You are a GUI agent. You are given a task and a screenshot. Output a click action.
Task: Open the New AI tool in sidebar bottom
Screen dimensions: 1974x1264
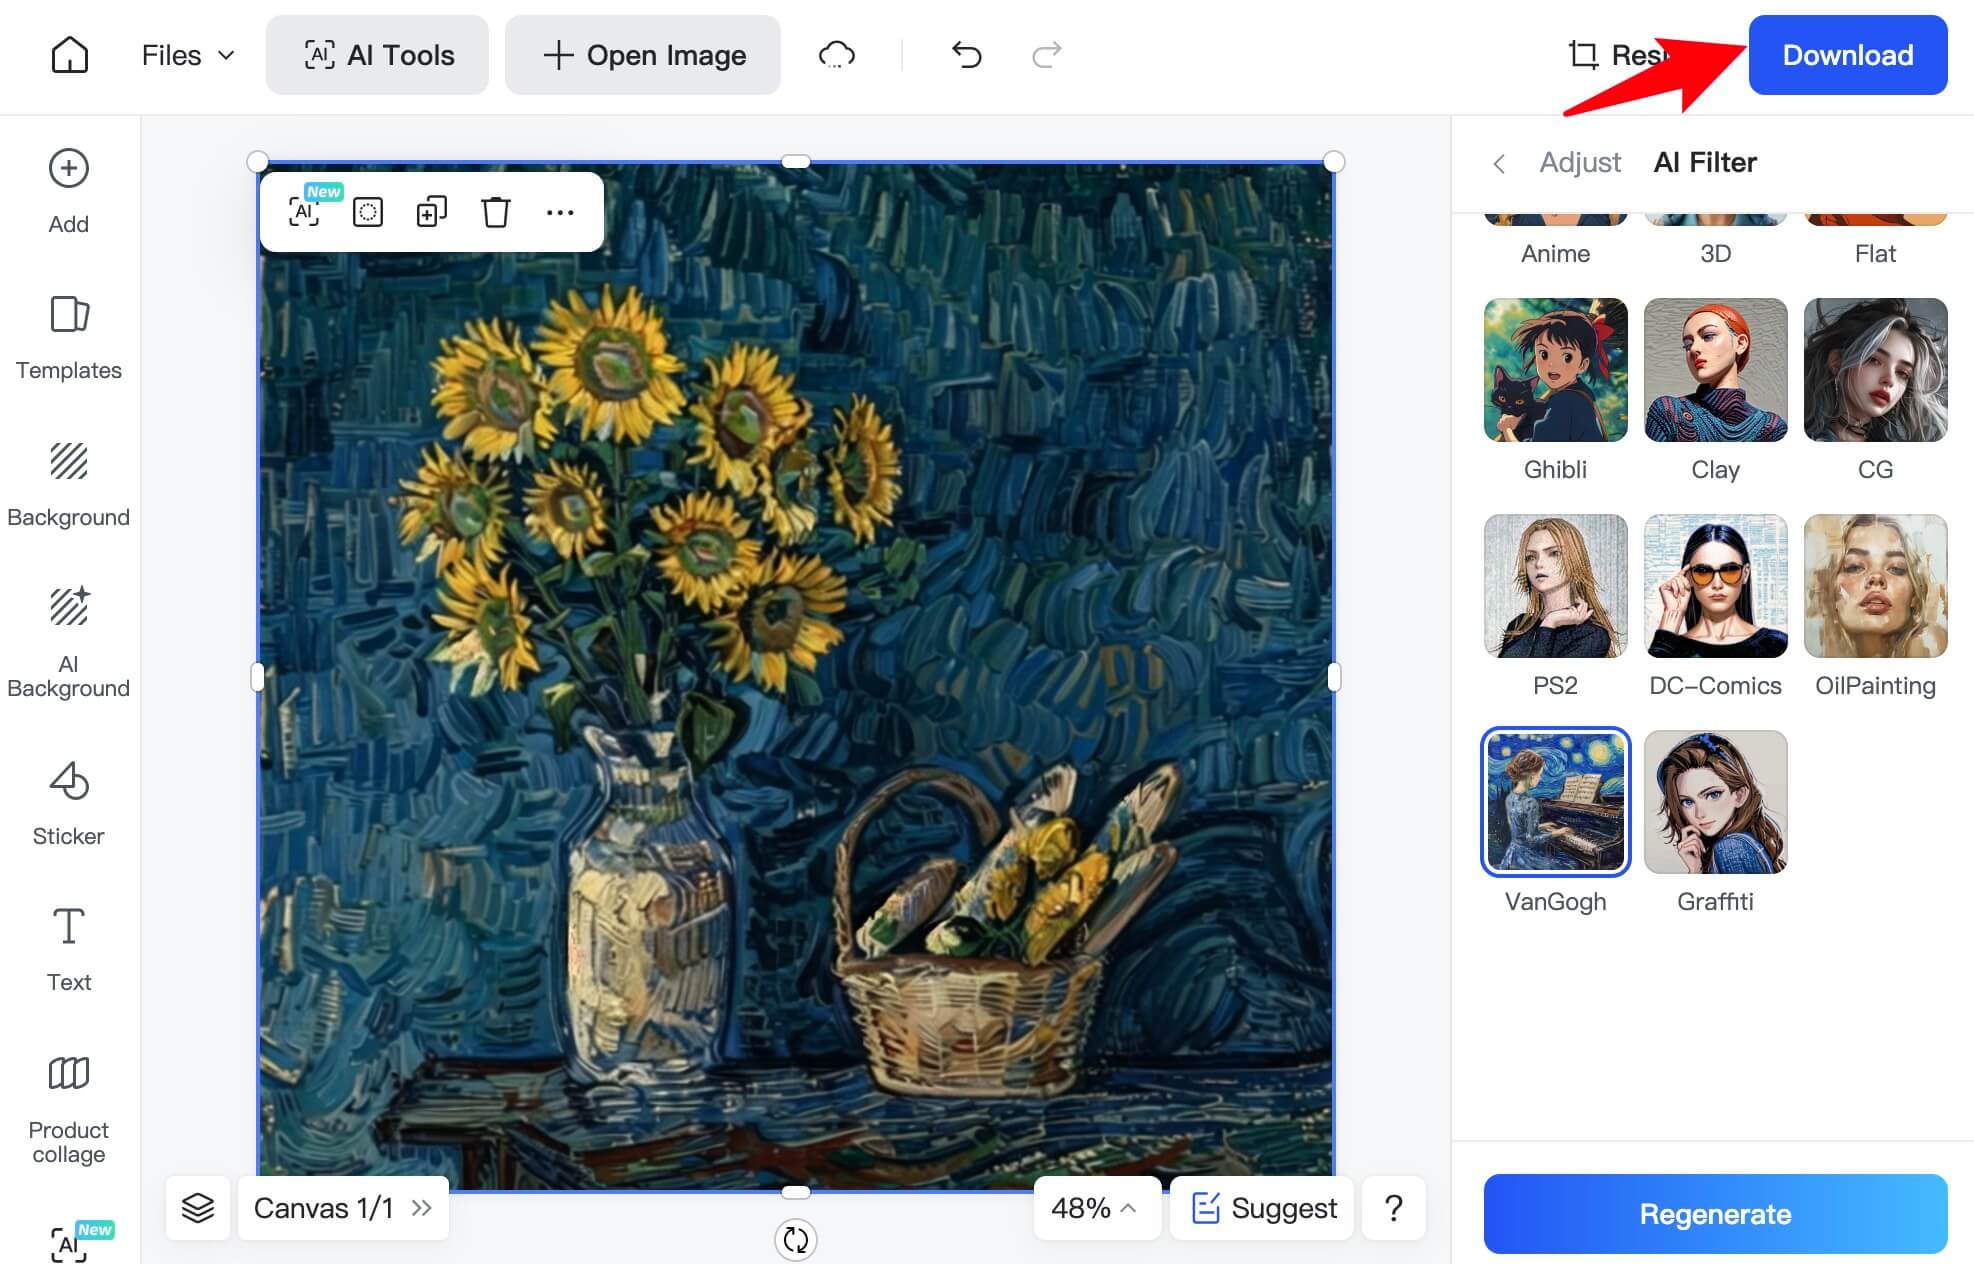(70, 1243)
